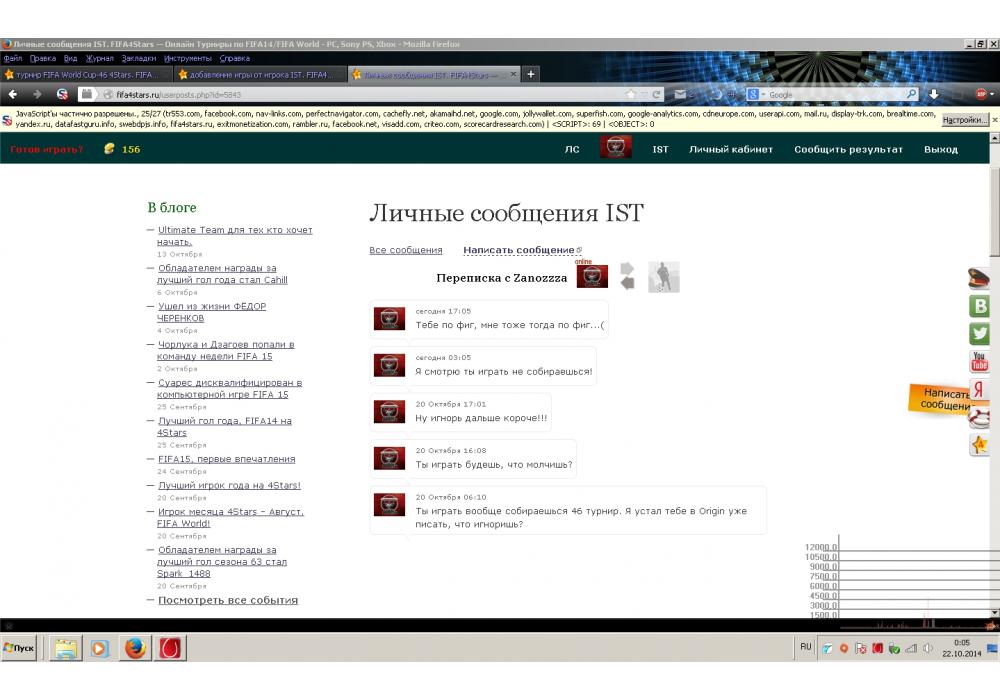Viewport: 1000px width, 700px height.
Task: Click the Yandex sidebar icon
Action: click(980, 389)
